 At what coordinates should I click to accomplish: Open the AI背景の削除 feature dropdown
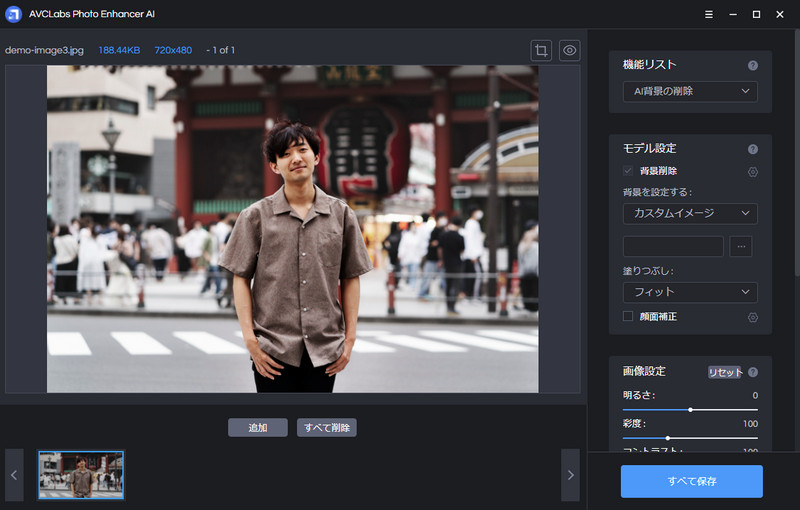(x=690, y=91)
